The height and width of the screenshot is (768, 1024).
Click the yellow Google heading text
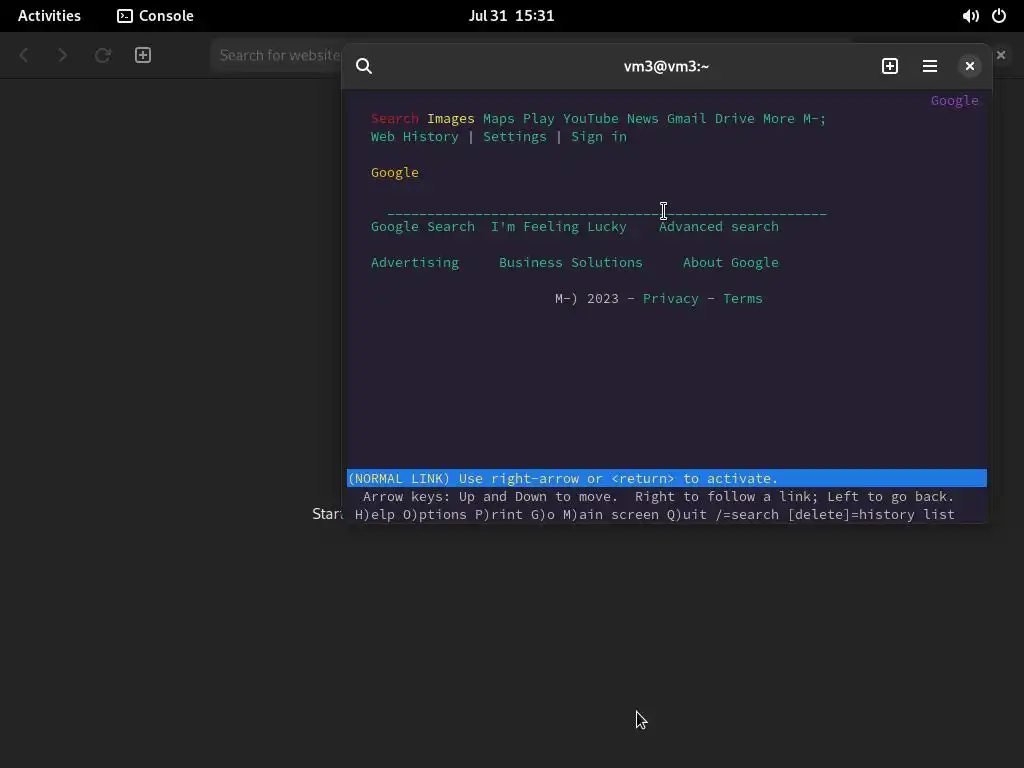click(394, 172)
